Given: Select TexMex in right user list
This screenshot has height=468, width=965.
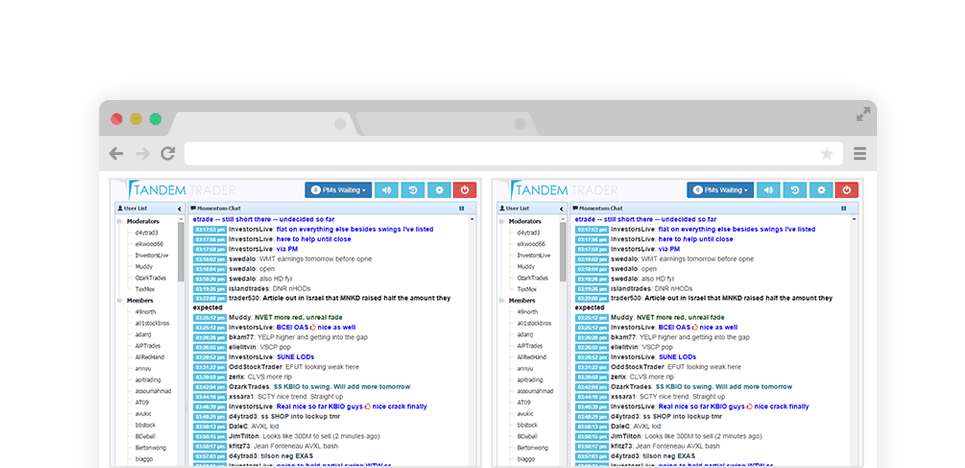Looking at the screenshot, I should [x=526, y=289].
